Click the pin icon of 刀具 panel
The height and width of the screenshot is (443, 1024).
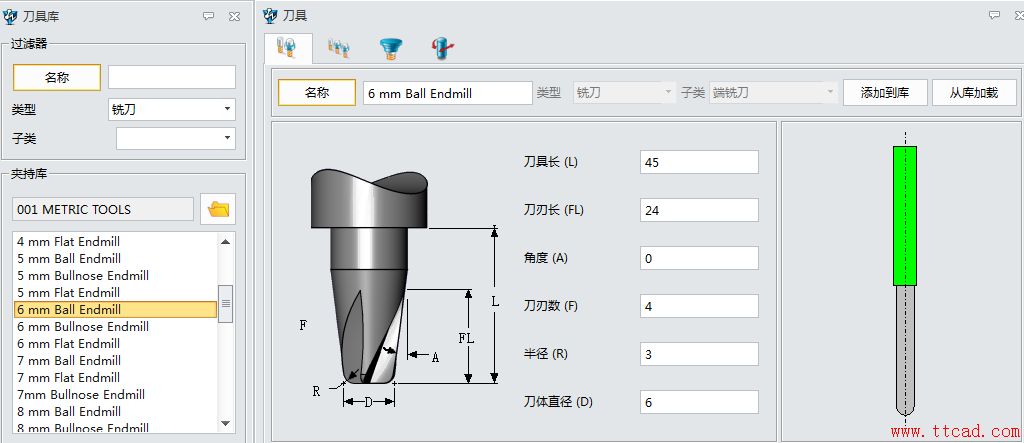tap(994, 15)
